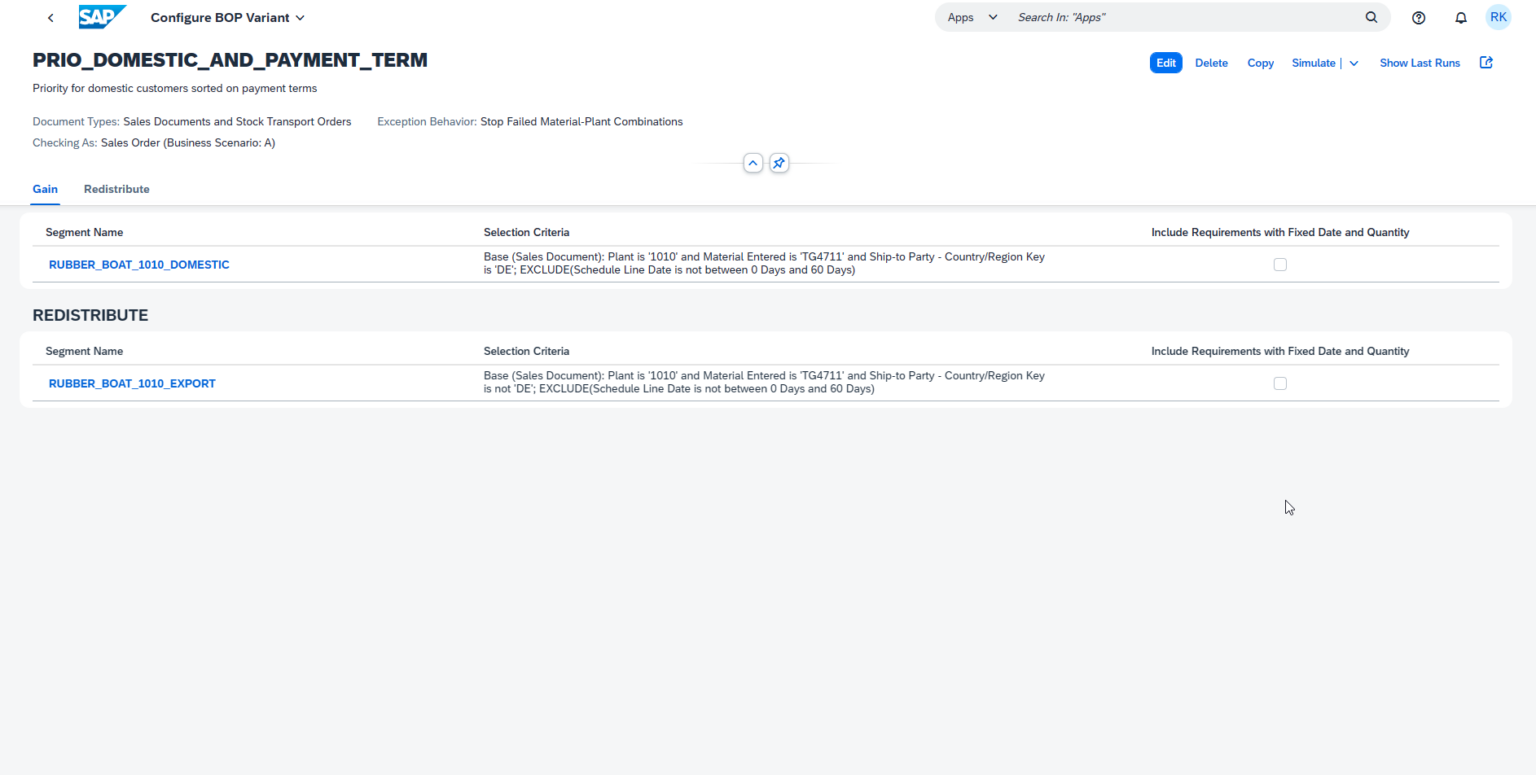
Task: Navigate back with the back arrow
Action: [50, 17]
